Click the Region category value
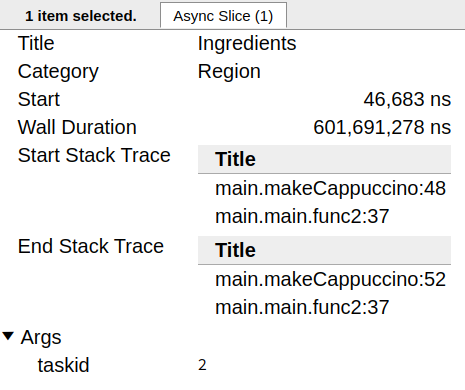The height and width of the screenshot is (390, 465). coord(229,71)
